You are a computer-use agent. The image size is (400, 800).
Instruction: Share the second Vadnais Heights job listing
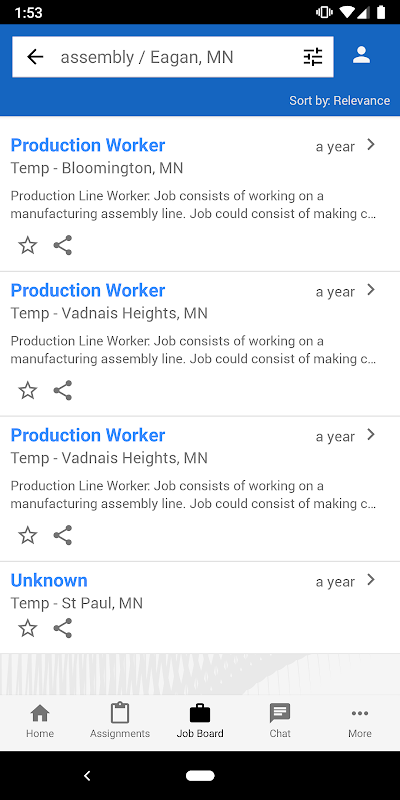[63, 535]
